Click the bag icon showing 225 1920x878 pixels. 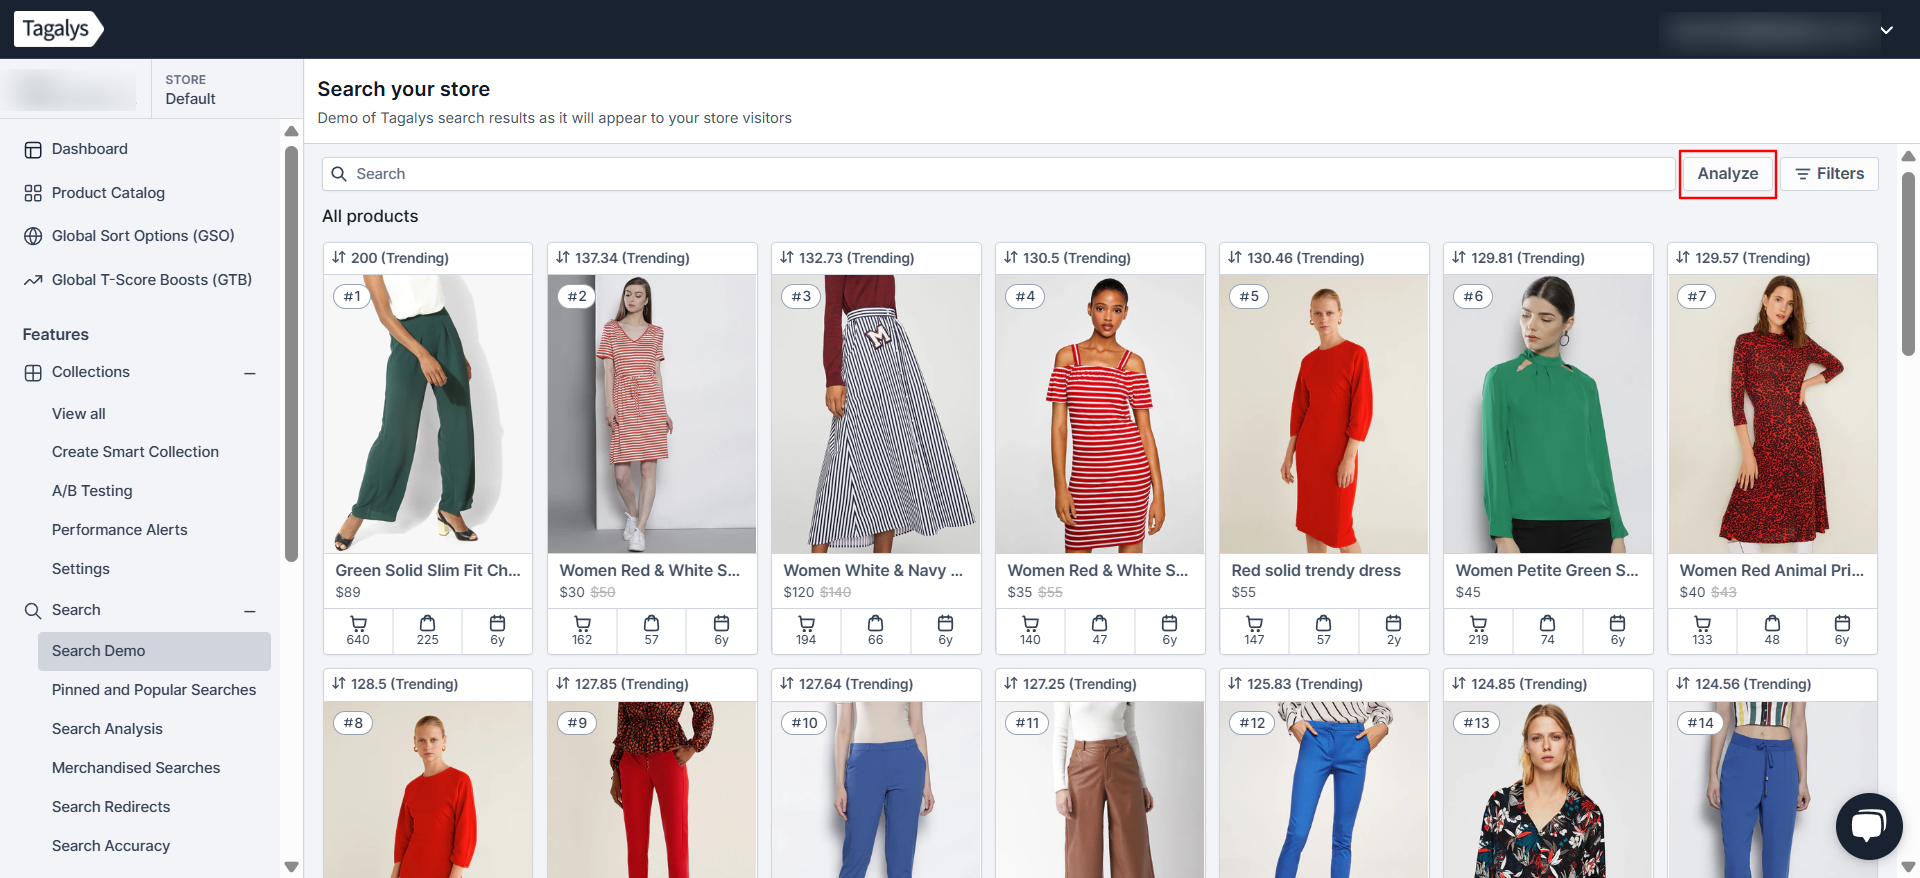point(427,623)
